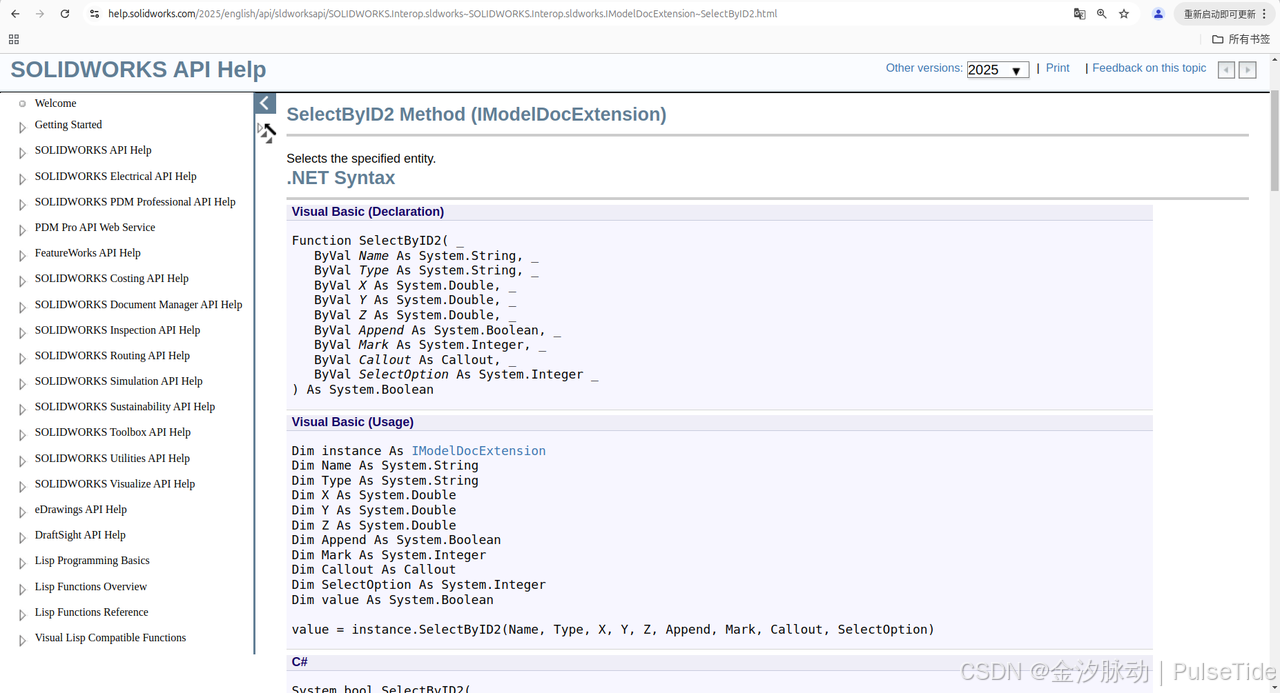Open SOLIDWORKS Visualize API Help topic
This screenshot has height=693, width=1280.
coord(115,484)
